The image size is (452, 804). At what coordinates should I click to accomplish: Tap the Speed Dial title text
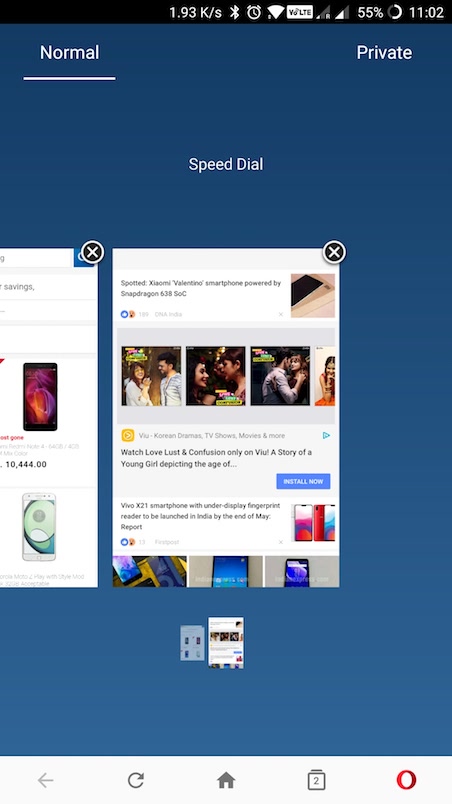(x=226, y=165)
